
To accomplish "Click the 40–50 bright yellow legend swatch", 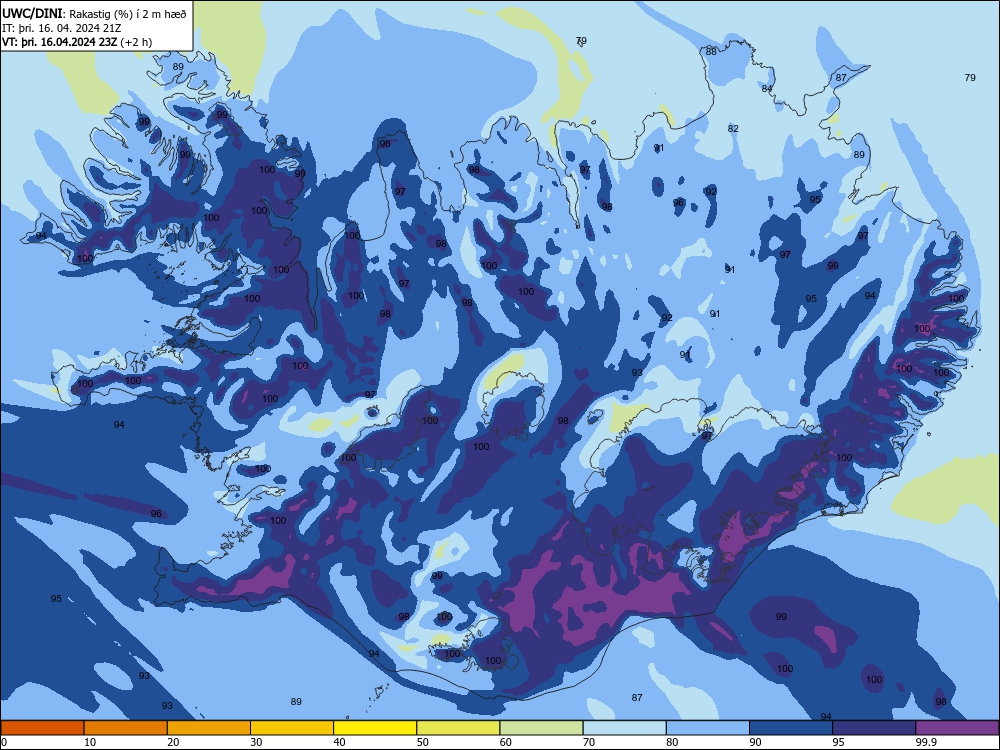I will click(x=375, y=728).
